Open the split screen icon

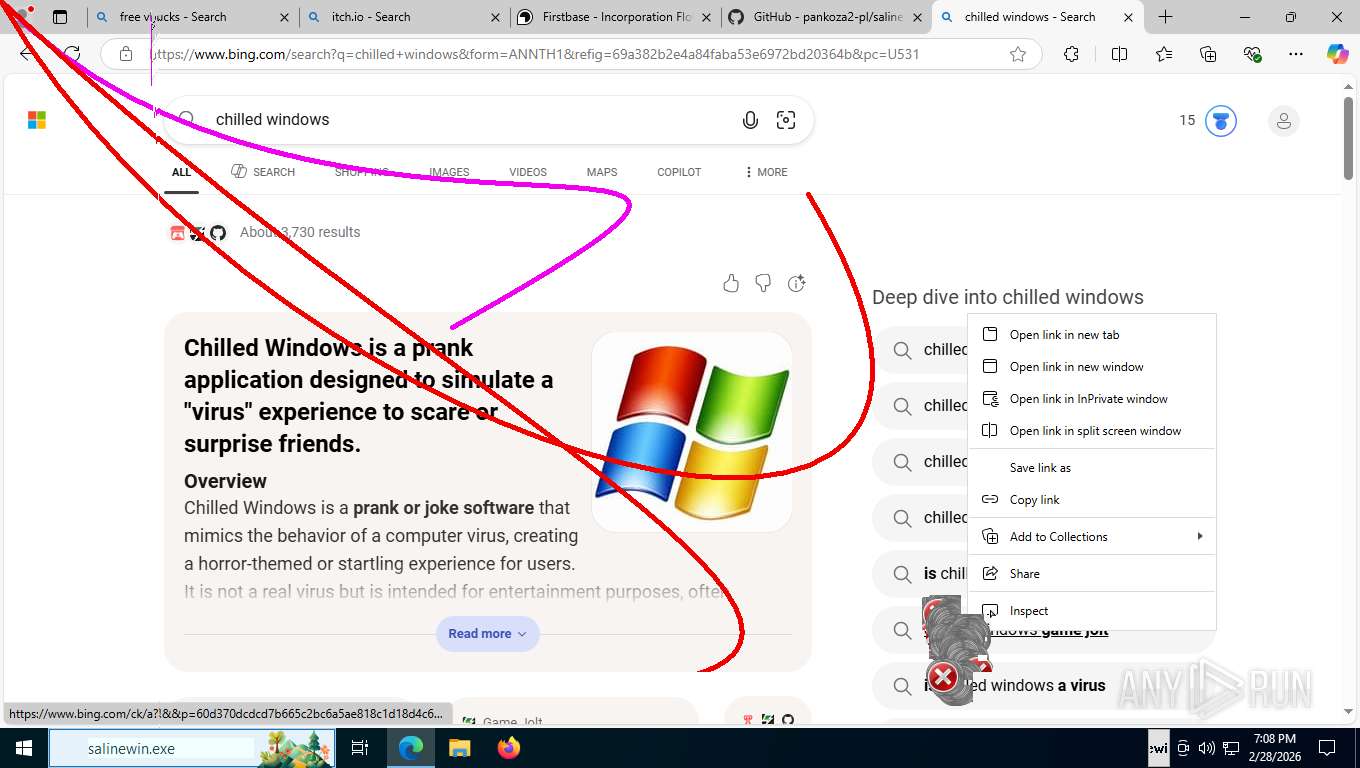tap(1119, 54)
